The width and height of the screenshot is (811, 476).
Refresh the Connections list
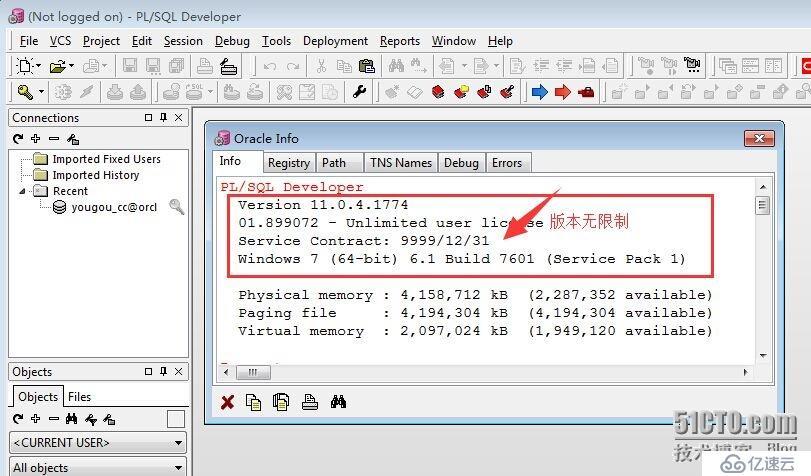coord(18,139)
